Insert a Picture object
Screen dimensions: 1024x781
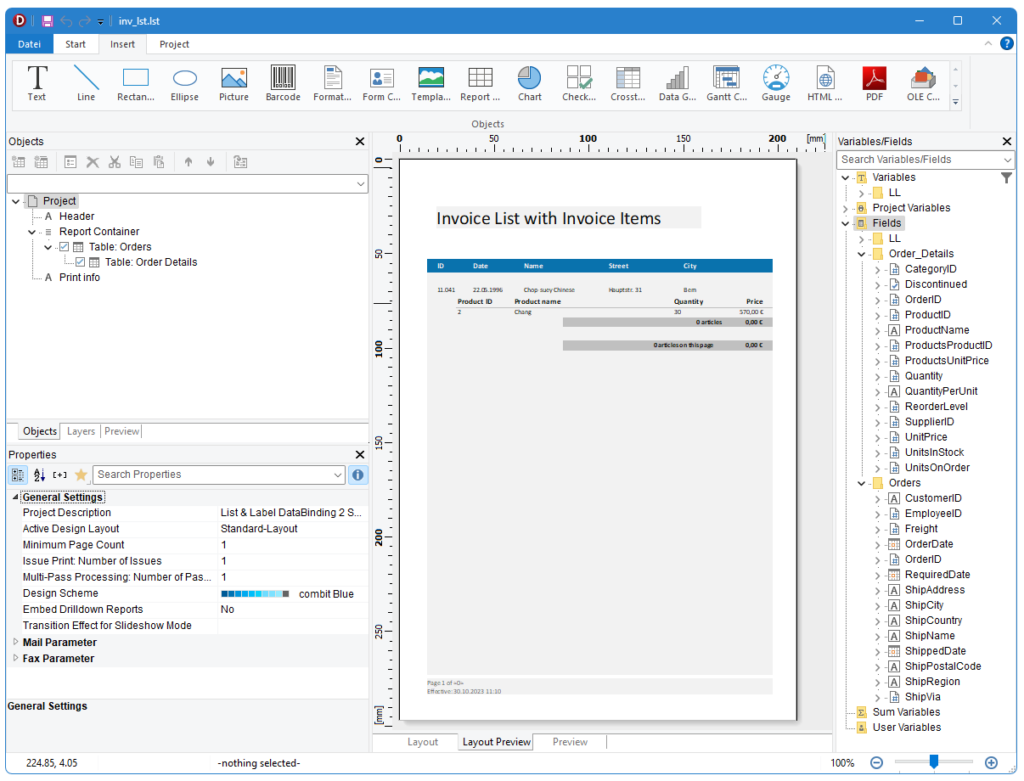tap(234, 83)
